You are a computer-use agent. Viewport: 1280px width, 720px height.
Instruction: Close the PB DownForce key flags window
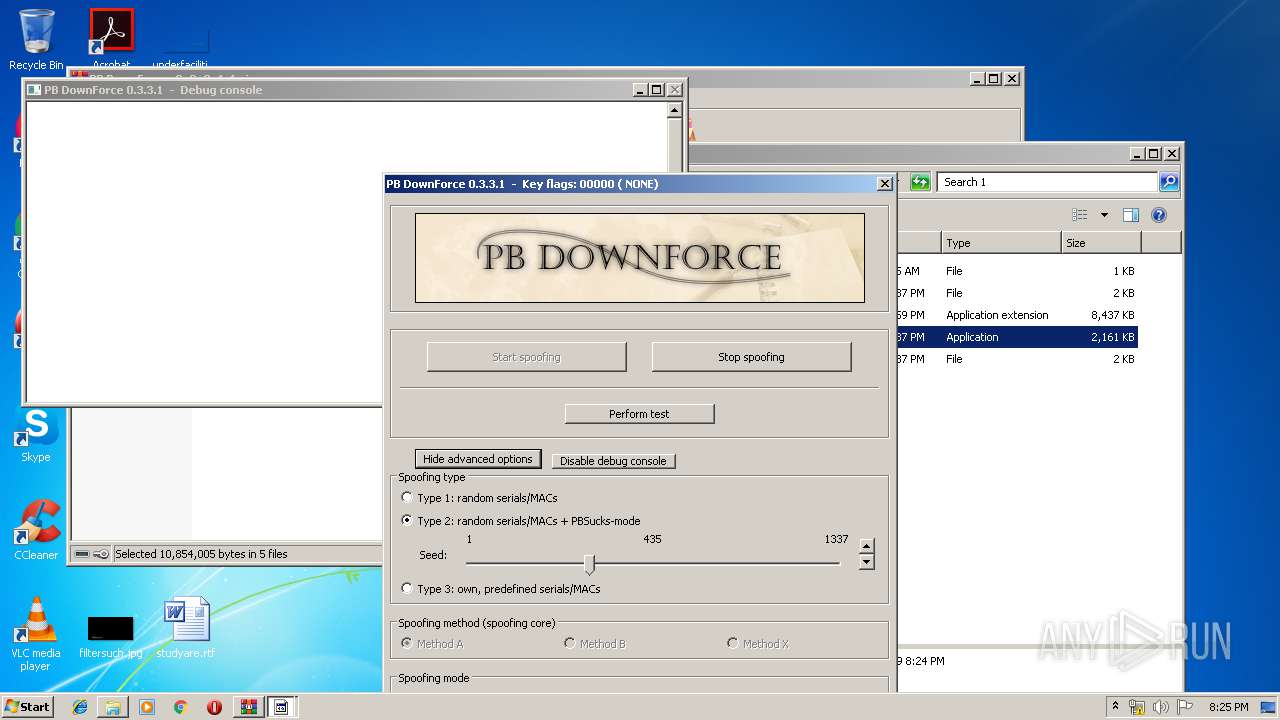point(884,184)
